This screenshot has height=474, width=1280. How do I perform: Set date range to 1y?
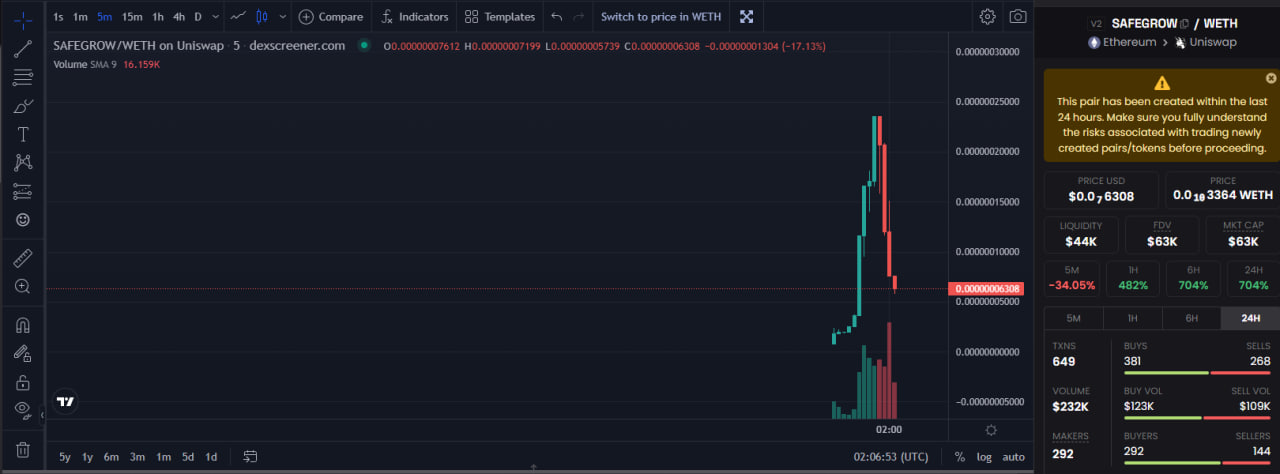(88, 457)
